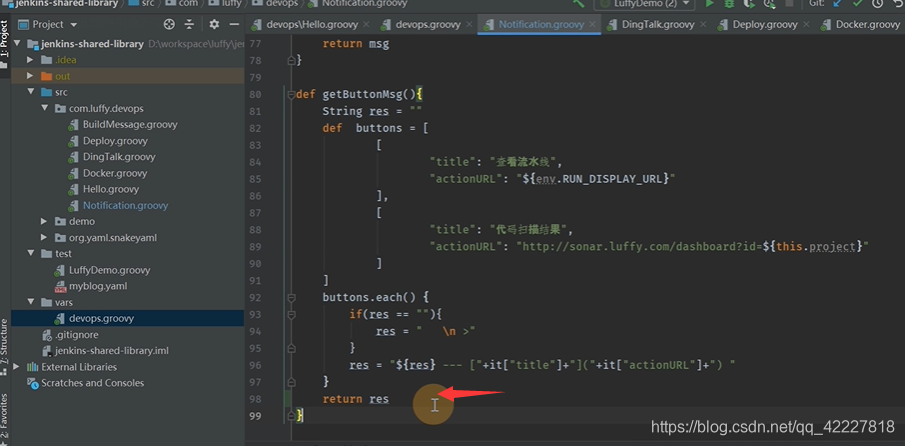Close the Deploy.groovy tab

(x=806, y=25)
